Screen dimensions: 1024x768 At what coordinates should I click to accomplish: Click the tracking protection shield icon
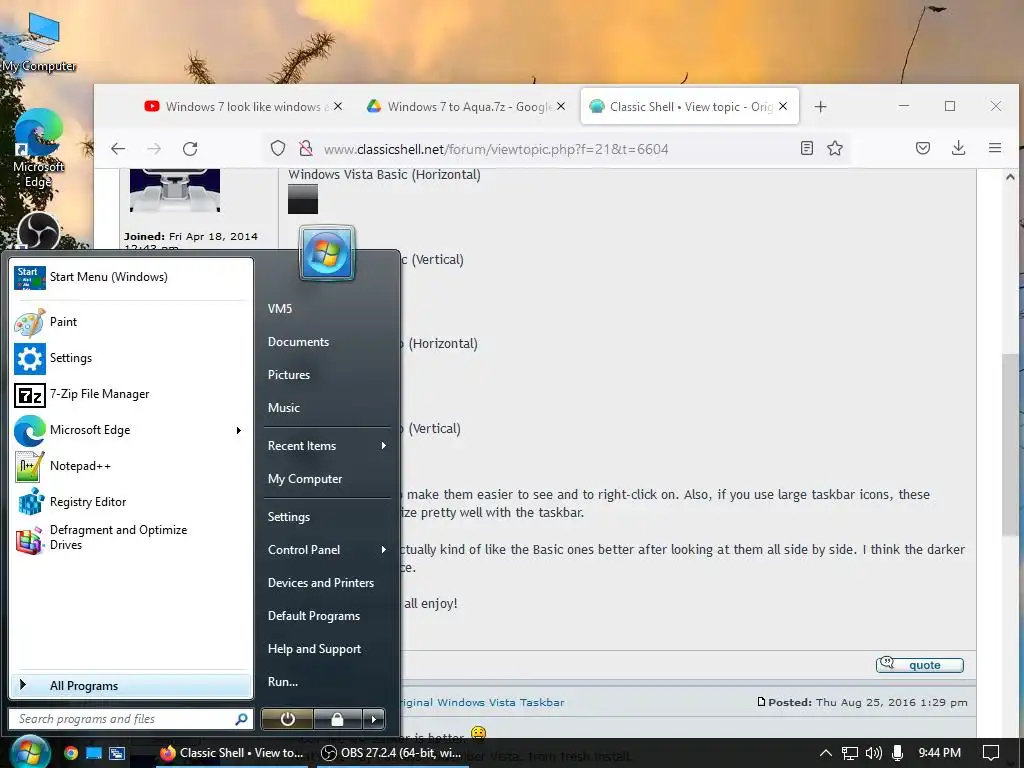pyautogui.click(x=278, y=149)
